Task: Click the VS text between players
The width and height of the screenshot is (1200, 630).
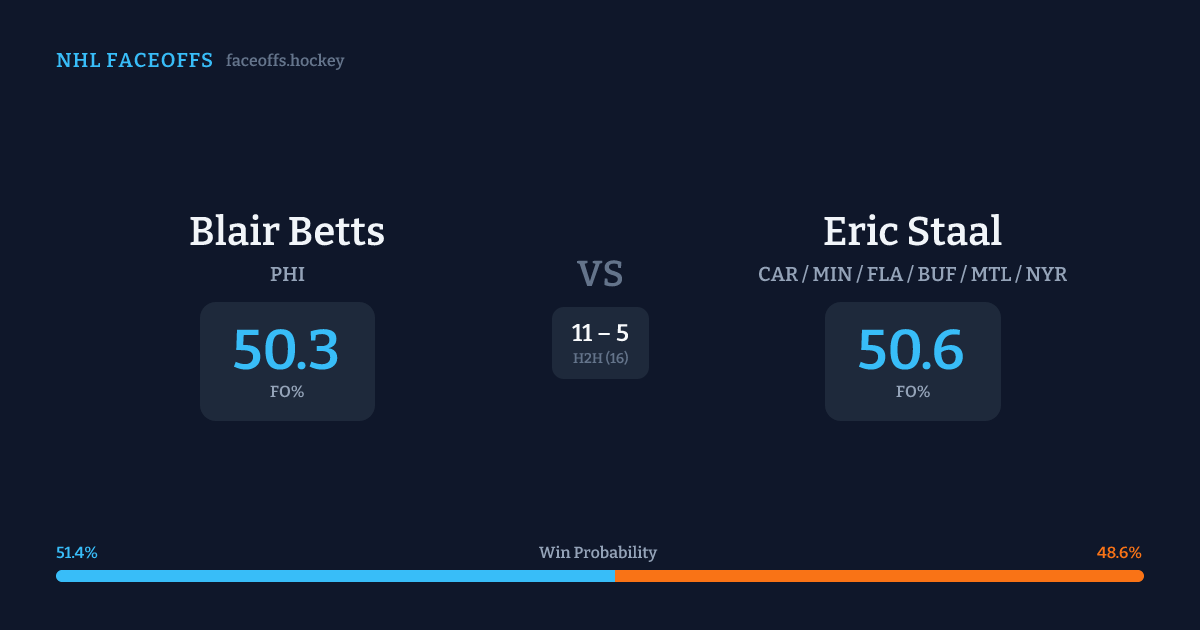Action: click(x=600, y=274)
